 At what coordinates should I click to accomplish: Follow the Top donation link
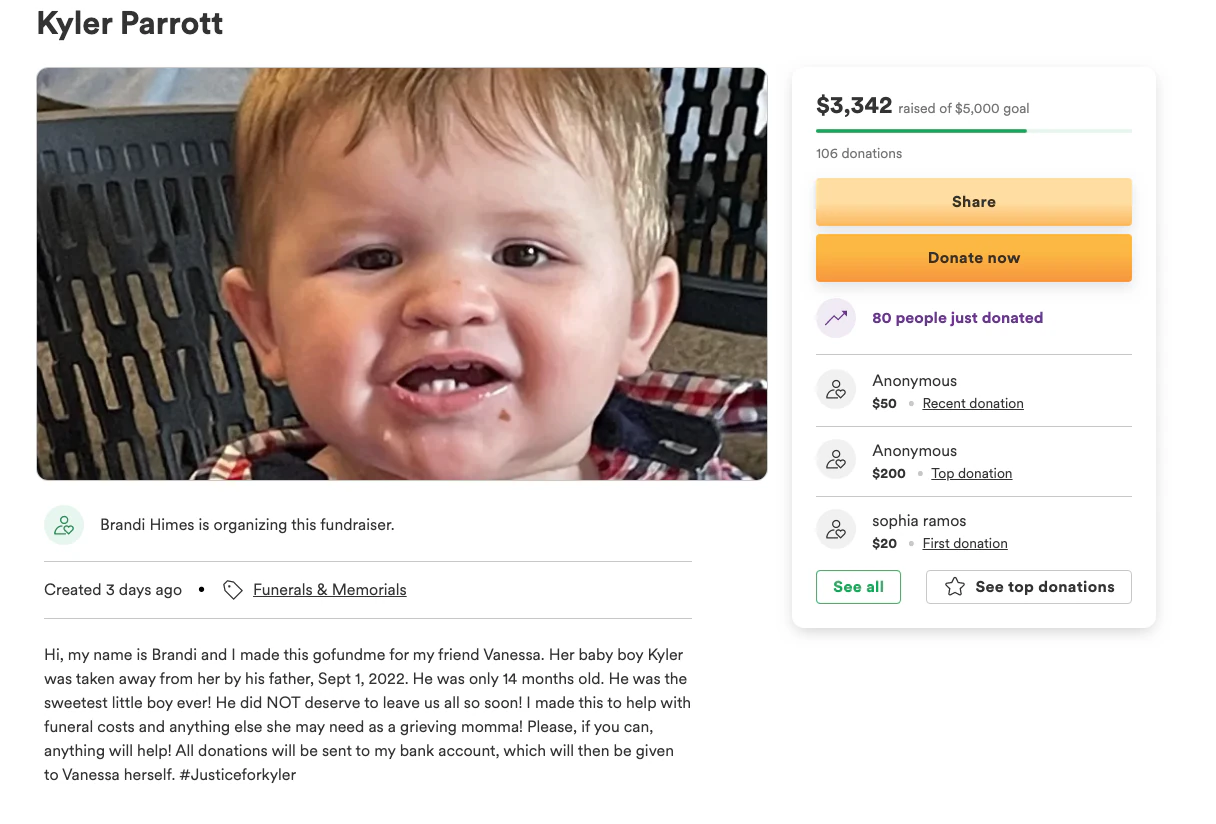pyautogui.click(x=971, y=474)
